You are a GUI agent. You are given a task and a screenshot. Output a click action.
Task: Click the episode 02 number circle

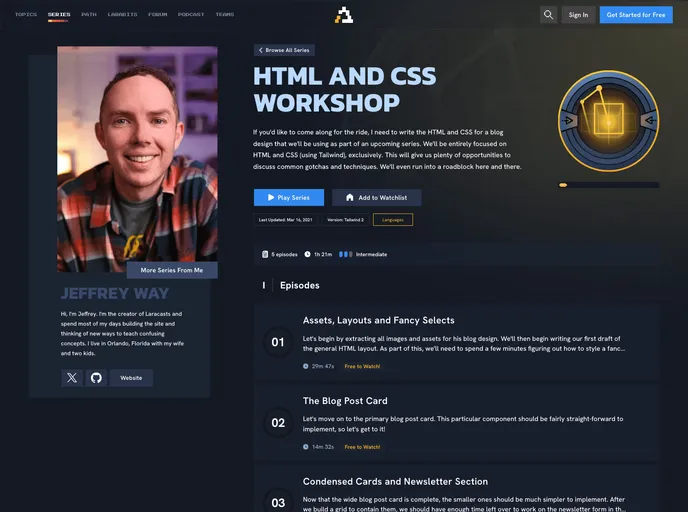click(278, 422)
